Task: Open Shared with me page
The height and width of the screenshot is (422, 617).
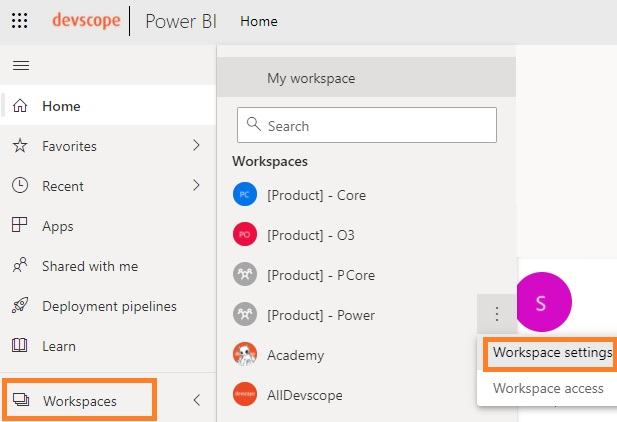Action: (89, 266)
